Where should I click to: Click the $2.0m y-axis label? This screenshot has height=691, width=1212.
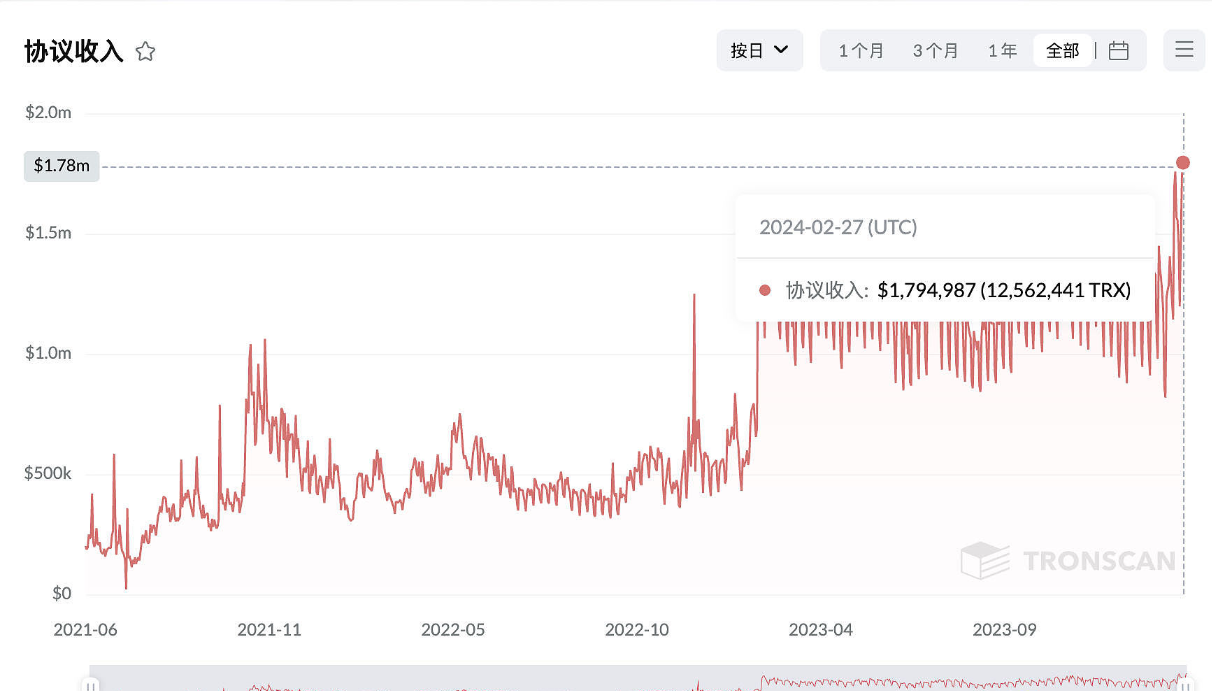coord(48,112)
